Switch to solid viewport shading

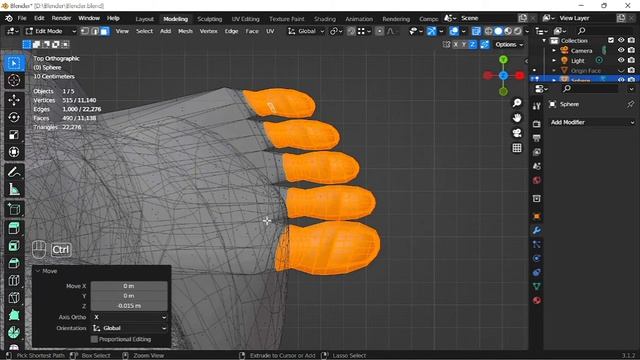click(x=498, y=31)
